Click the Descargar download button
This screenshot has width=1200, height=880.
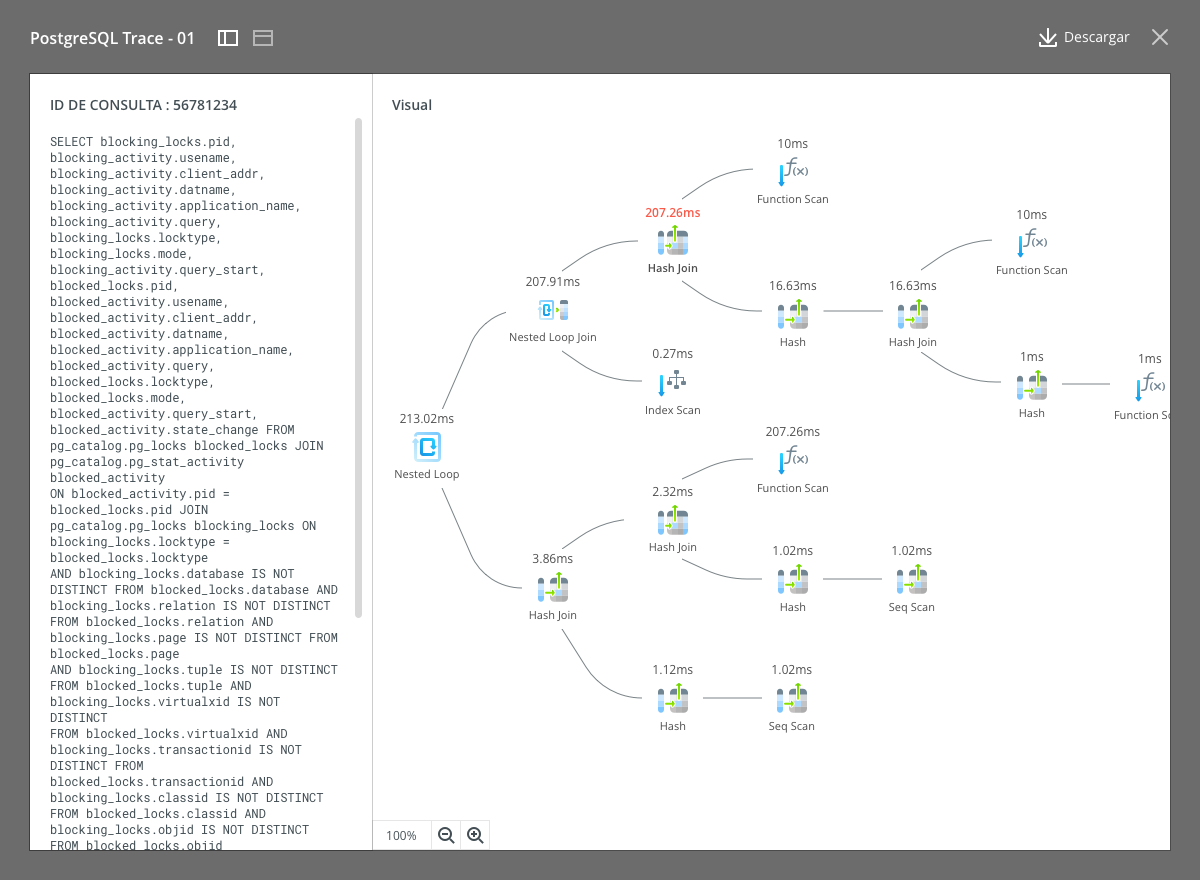coord(1084,37)
